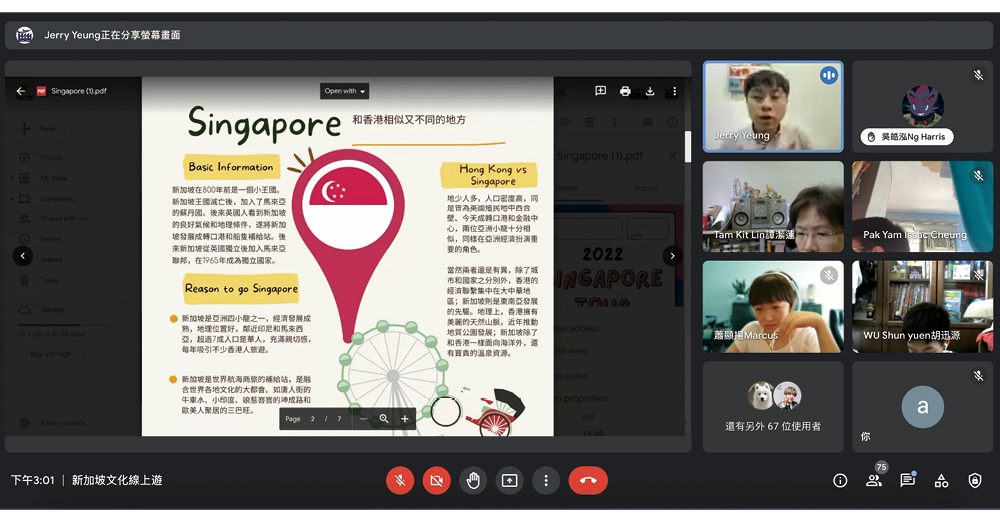This screenshot has width=1000, height=522.
Task: Reset PDF zoom with magnifier icon
Action: click(x=384, y=419)
